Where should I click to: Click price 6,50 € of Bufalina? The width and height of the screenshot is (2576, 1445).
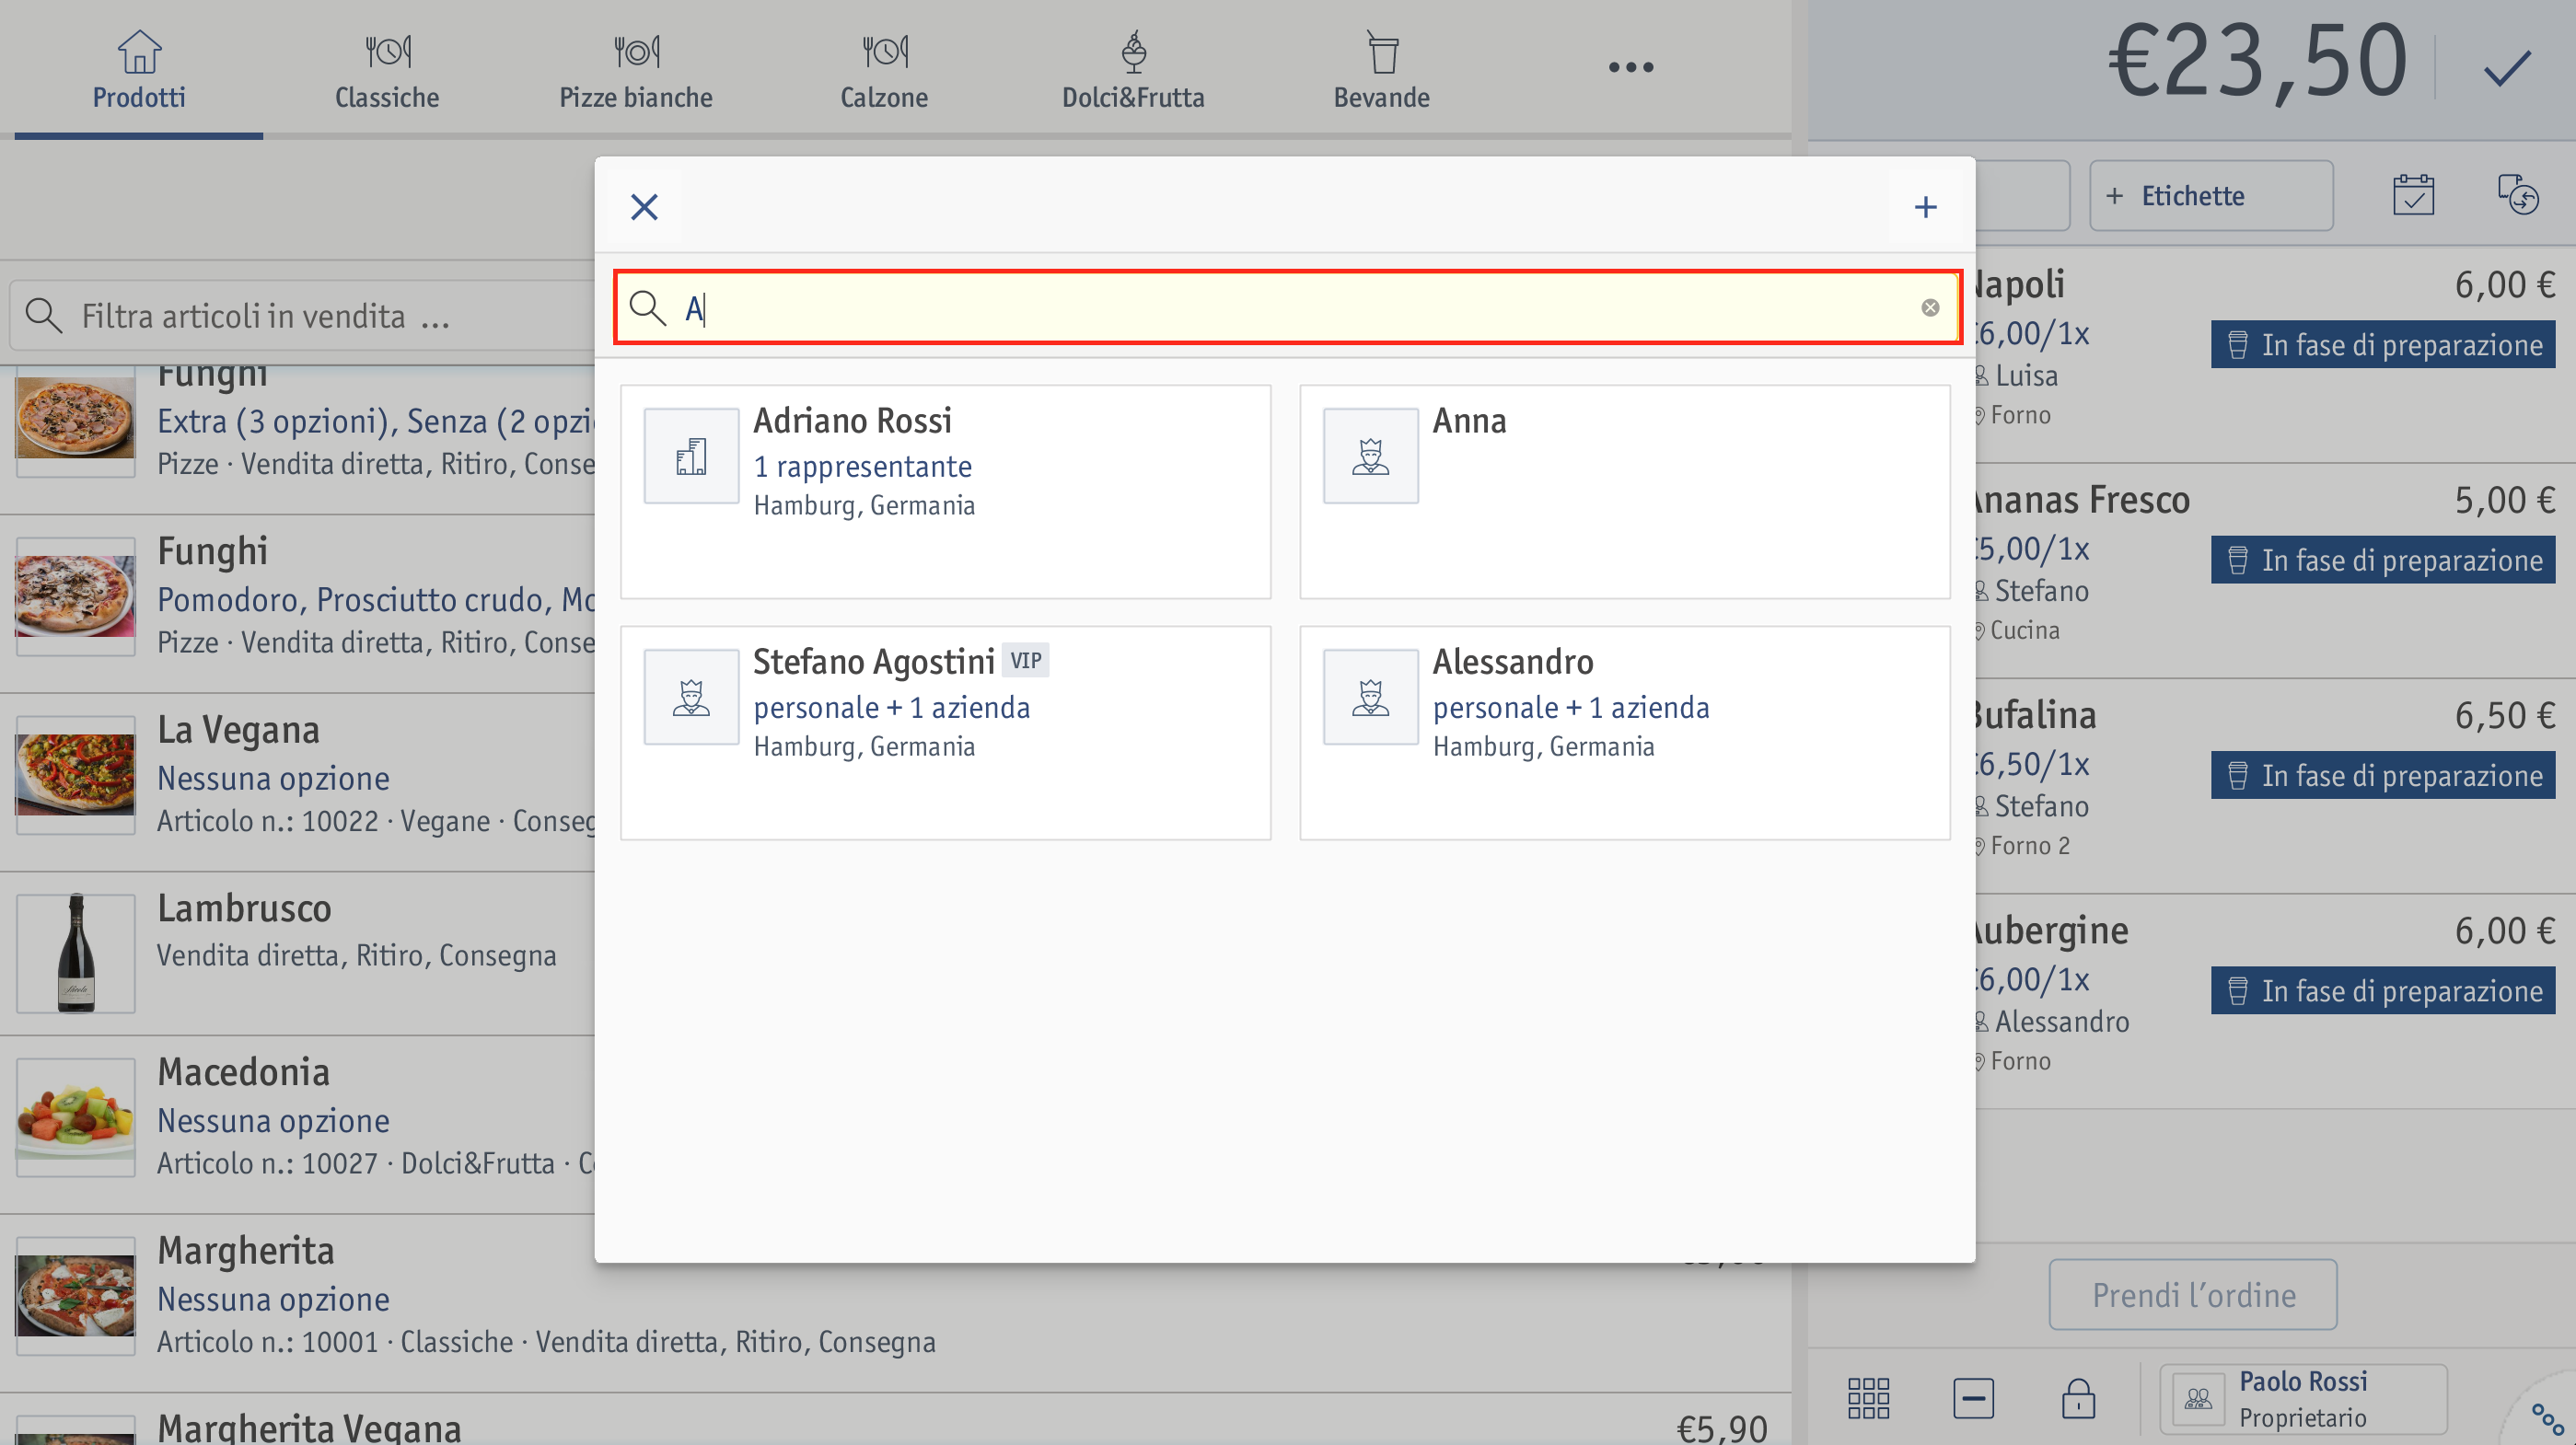point(2504,716)
